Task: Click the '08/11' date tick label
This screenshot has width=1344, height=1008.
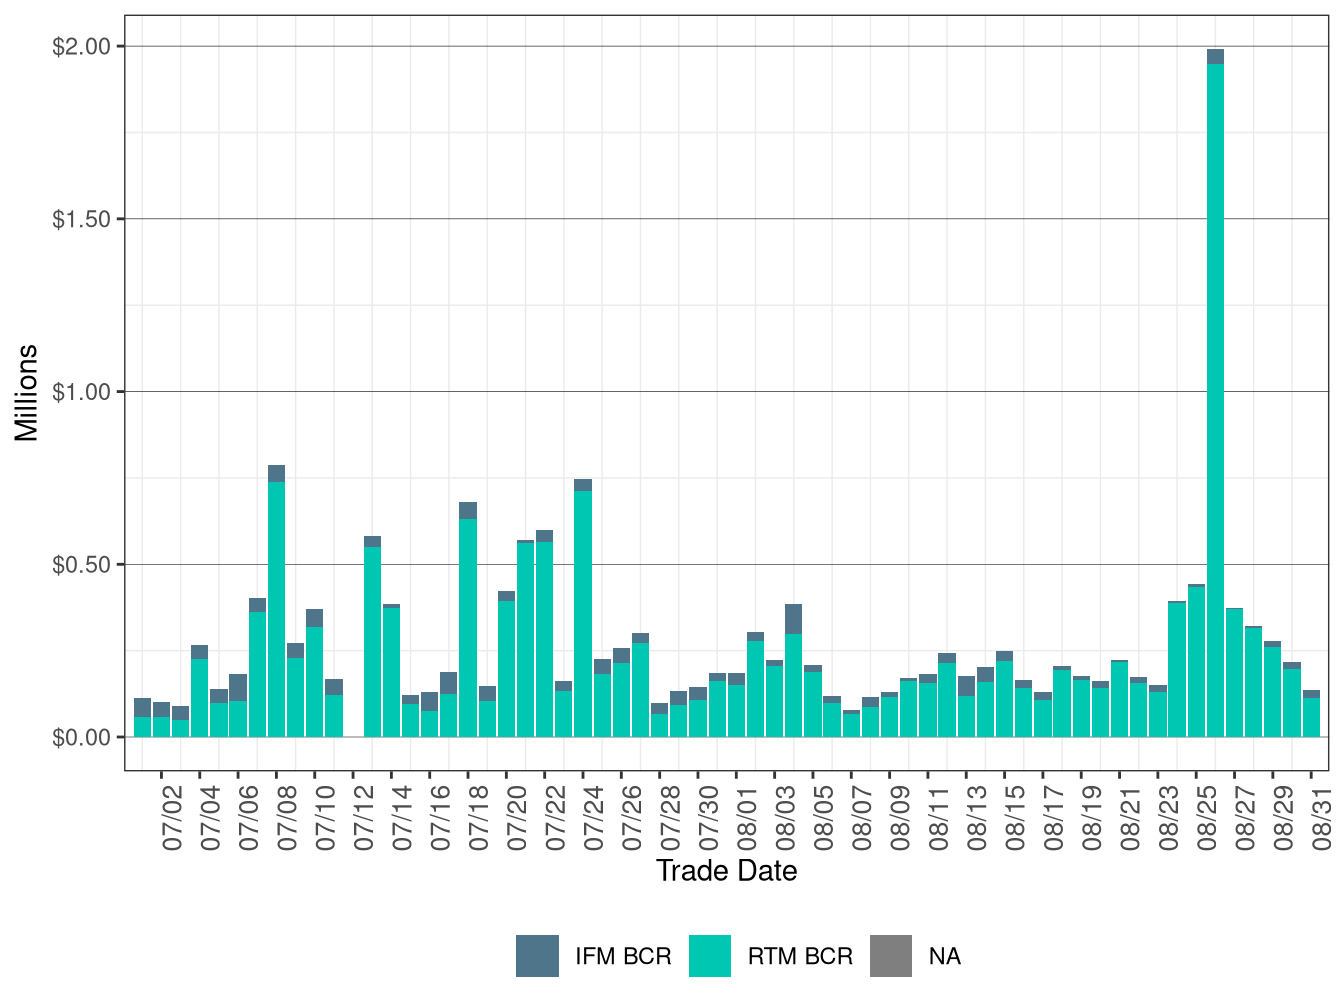Action: tap(940, 818)
